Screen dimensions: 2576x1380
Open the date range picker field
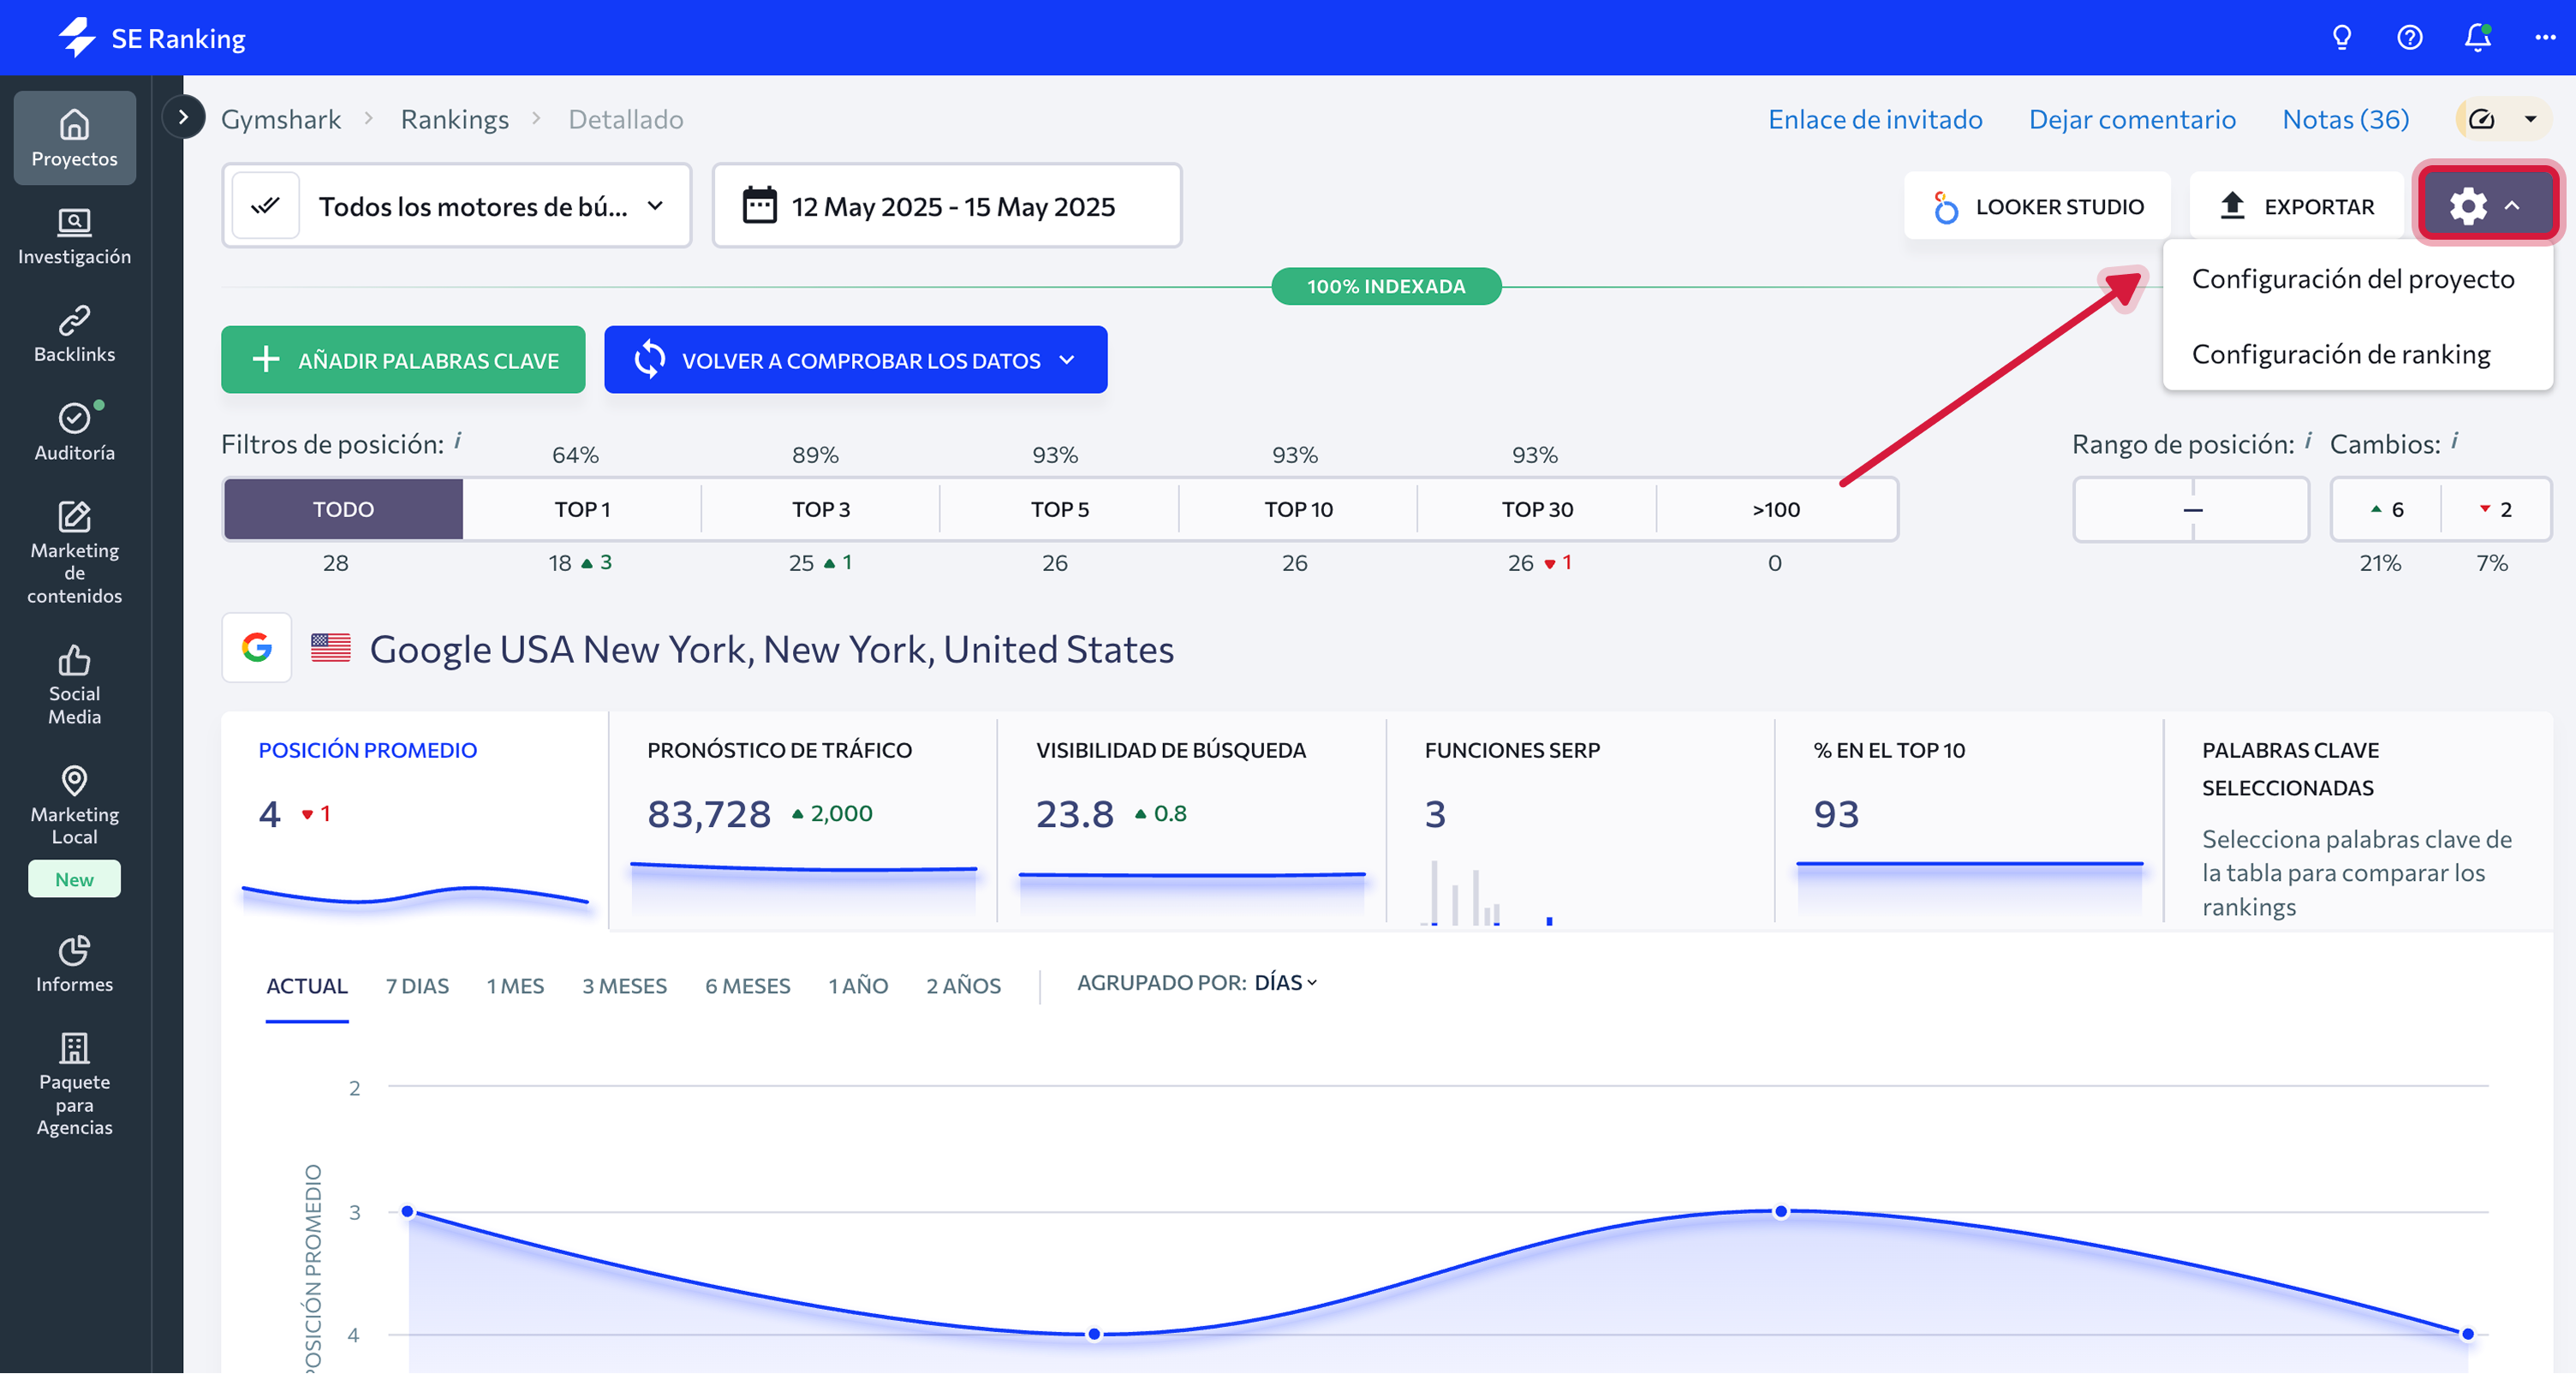pos(946,206)
